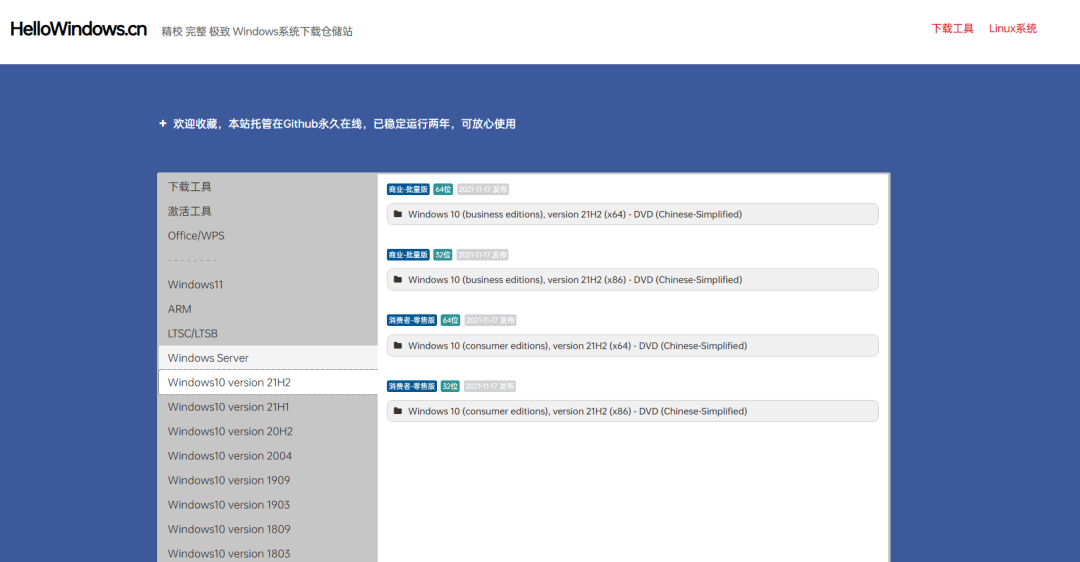
Task: Expand business editions 21H2 x86 entry
Action: pos(632,280)
